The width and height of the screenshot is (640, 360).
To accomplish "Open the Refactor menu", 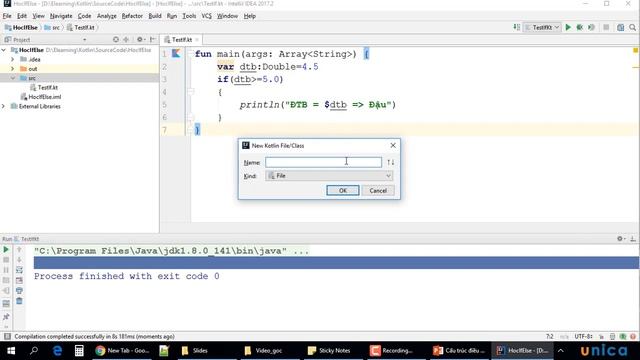I will point(132,16).
